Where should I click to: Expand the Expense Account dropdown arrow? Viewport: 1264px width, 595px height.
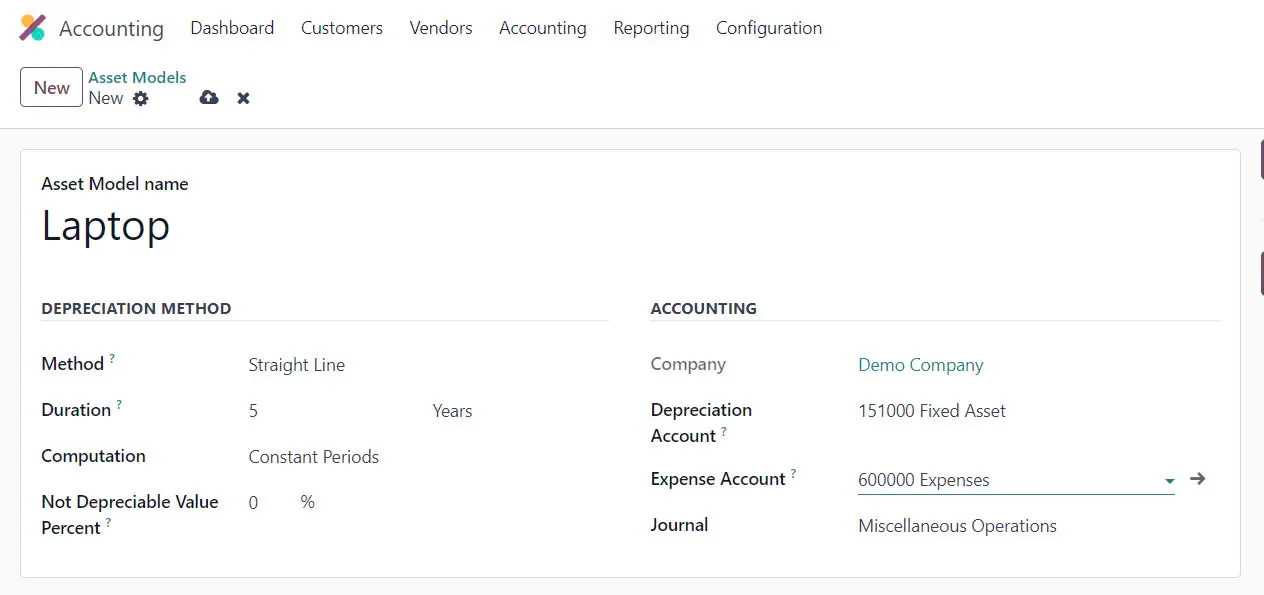(x=1168, y=481)
